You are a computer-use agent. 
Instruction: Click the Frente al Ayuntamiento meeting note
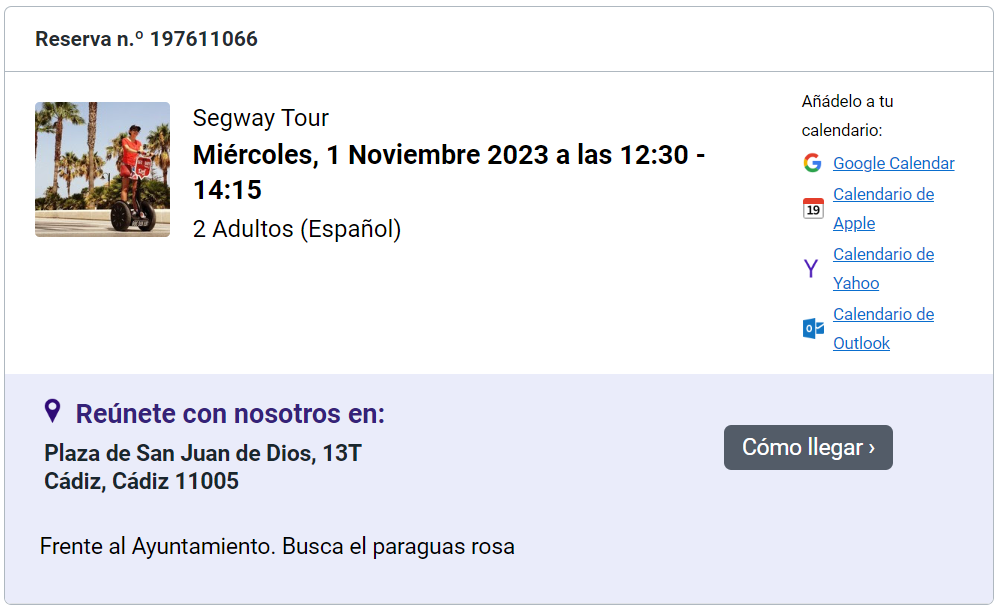[x=277, y=547]
